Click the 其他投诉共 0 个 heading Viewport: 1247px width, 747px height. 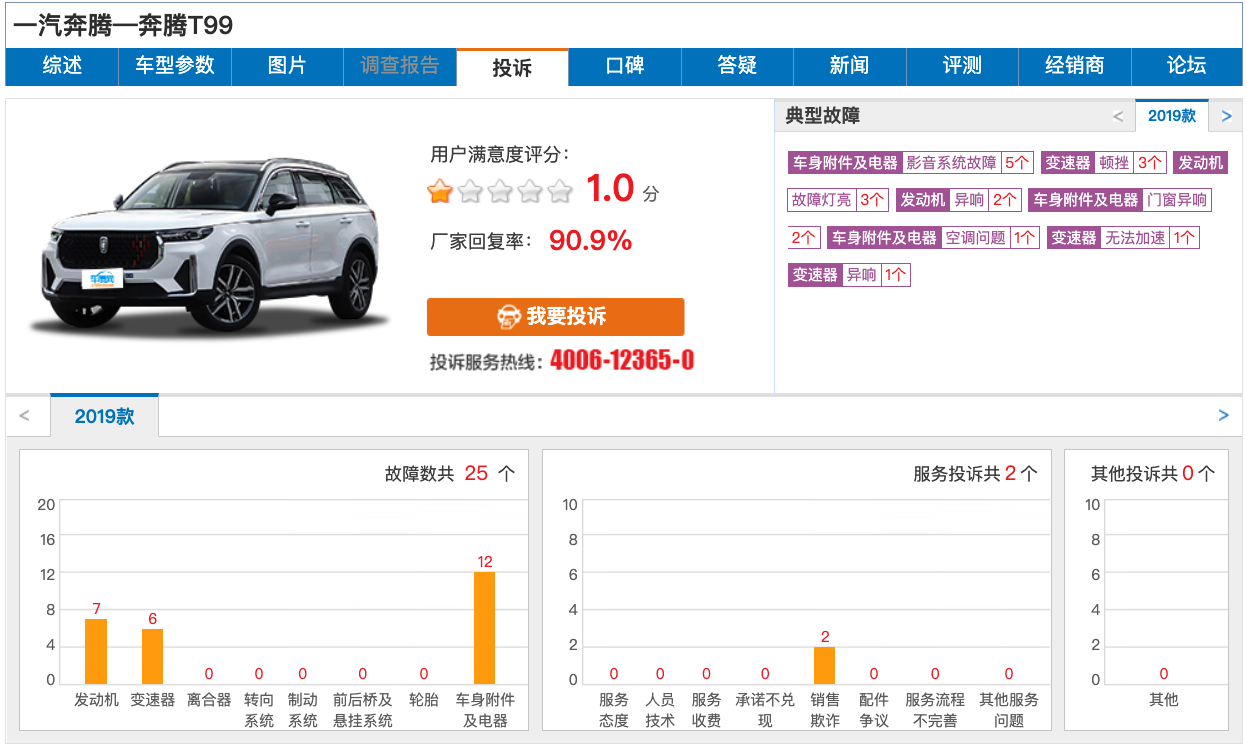(x=1153, y=474)
